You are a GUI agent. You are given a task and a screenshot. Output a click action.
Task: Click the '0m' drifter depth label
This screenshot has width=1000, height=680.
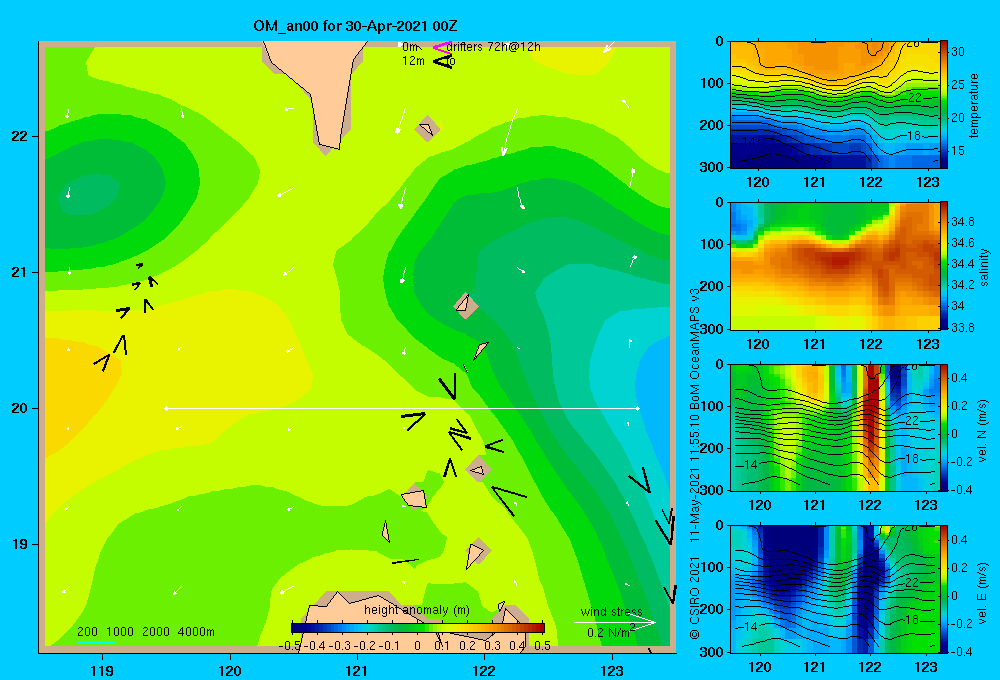[411, 47]
